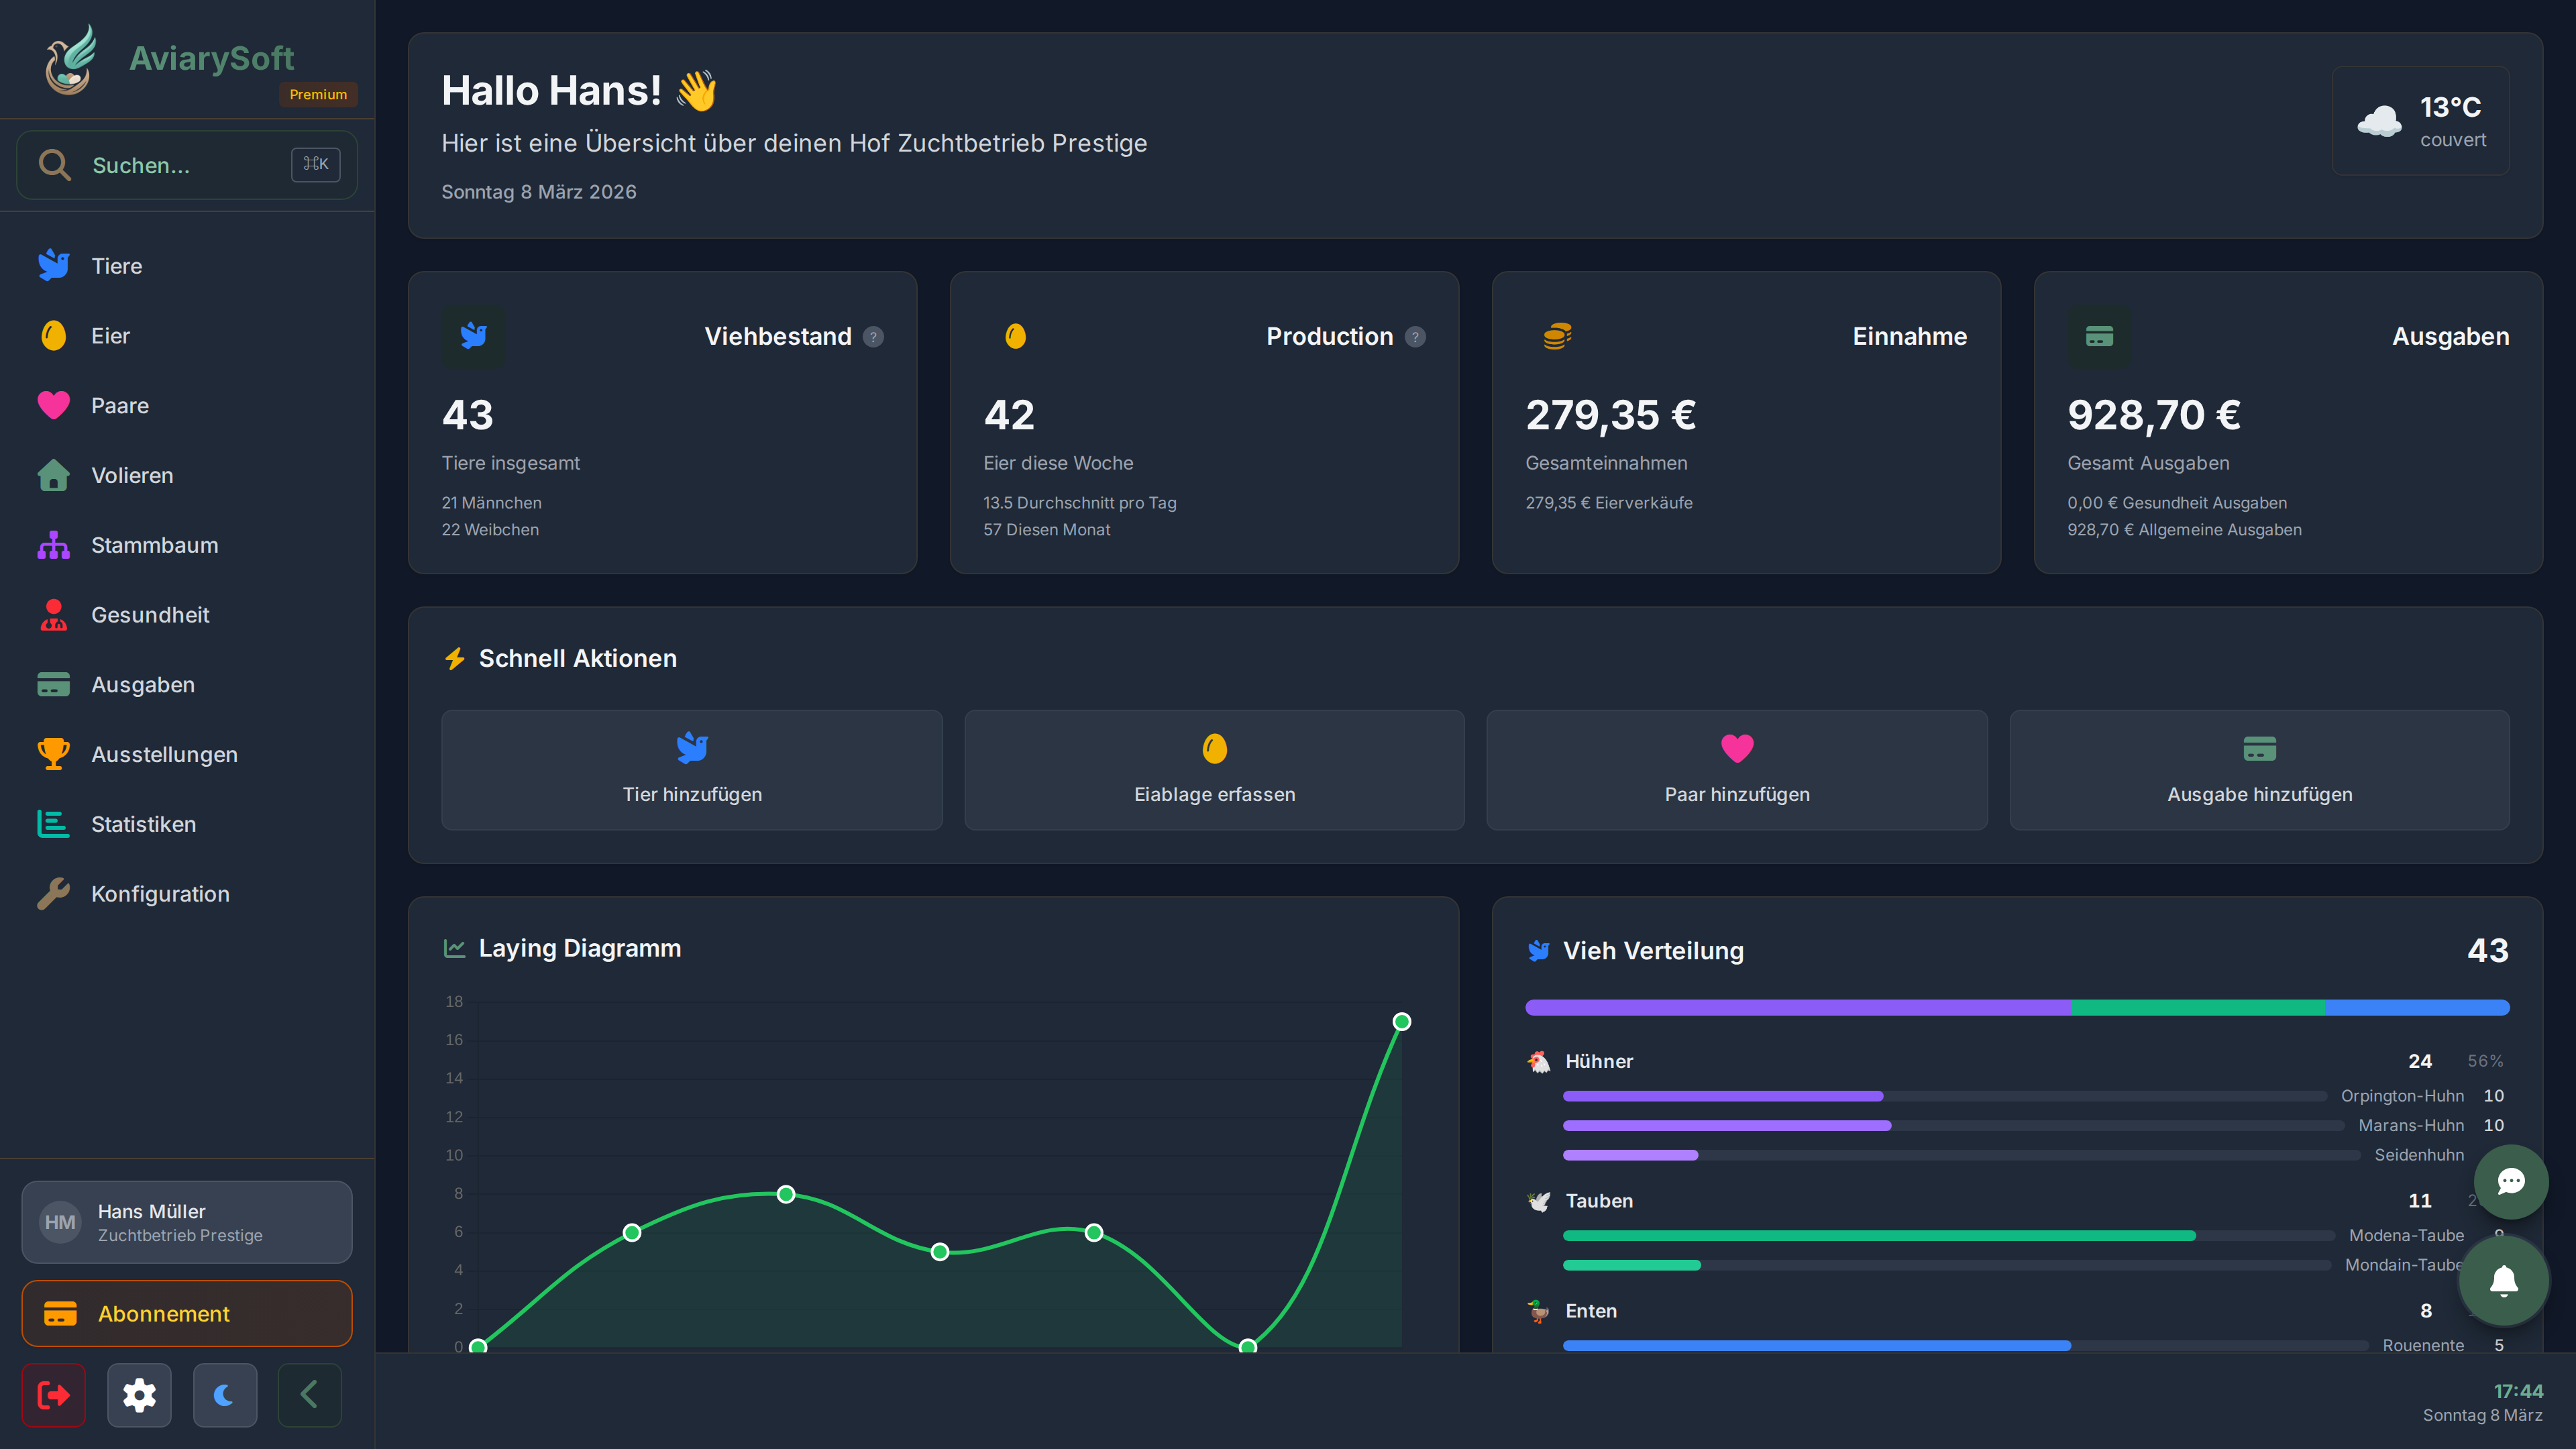Open the Abonnement page
Viewport: 2576px width, 1449px height.
tap(186, 1314)
